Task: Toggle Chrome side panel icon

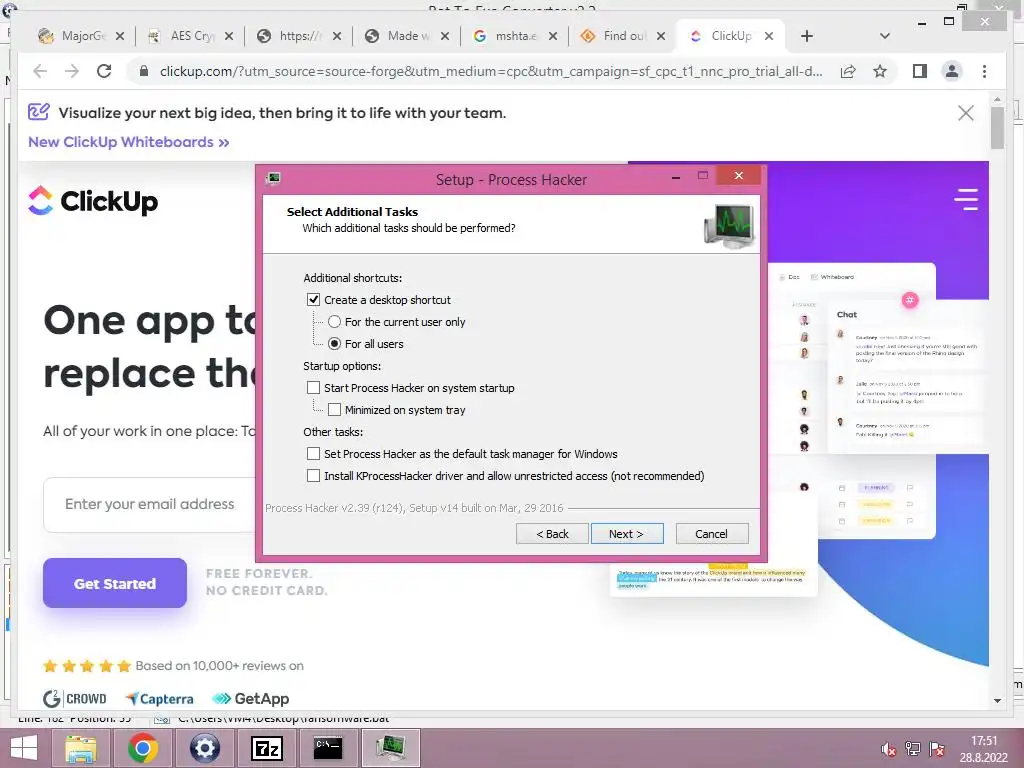Action: tap(920, 71)
